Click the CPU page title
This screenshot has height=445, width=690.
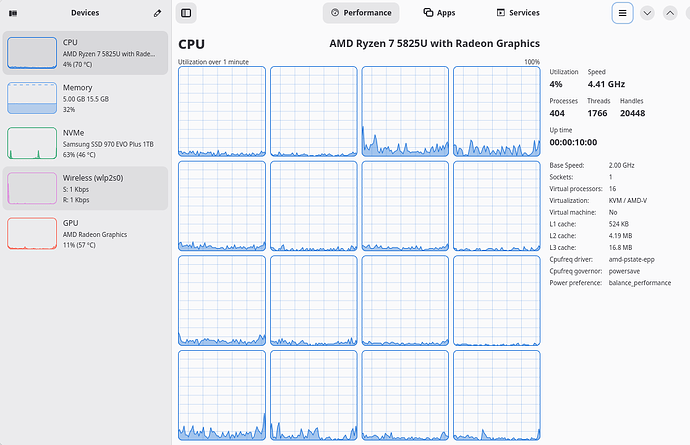click(191, 44)
